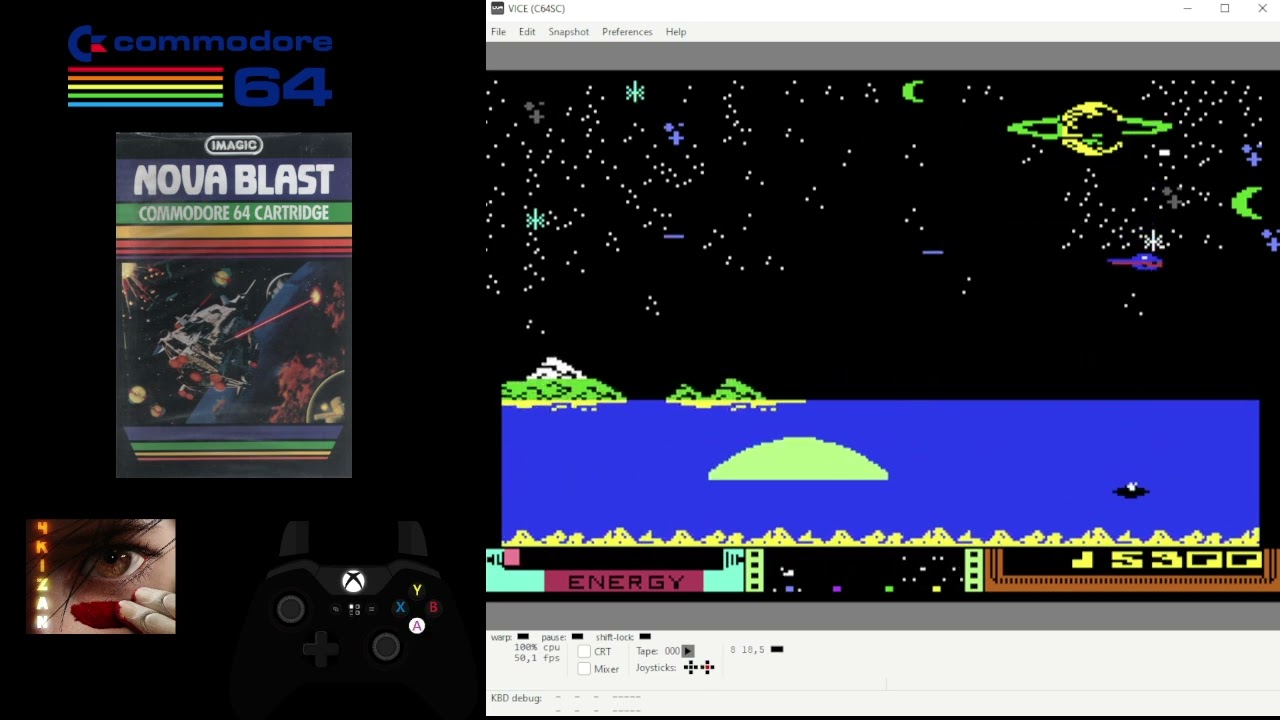This screenshot has width=1280, height=720.
Task: Click the green dome island in water
Action: pyautogui.click(x=798, y=459)
